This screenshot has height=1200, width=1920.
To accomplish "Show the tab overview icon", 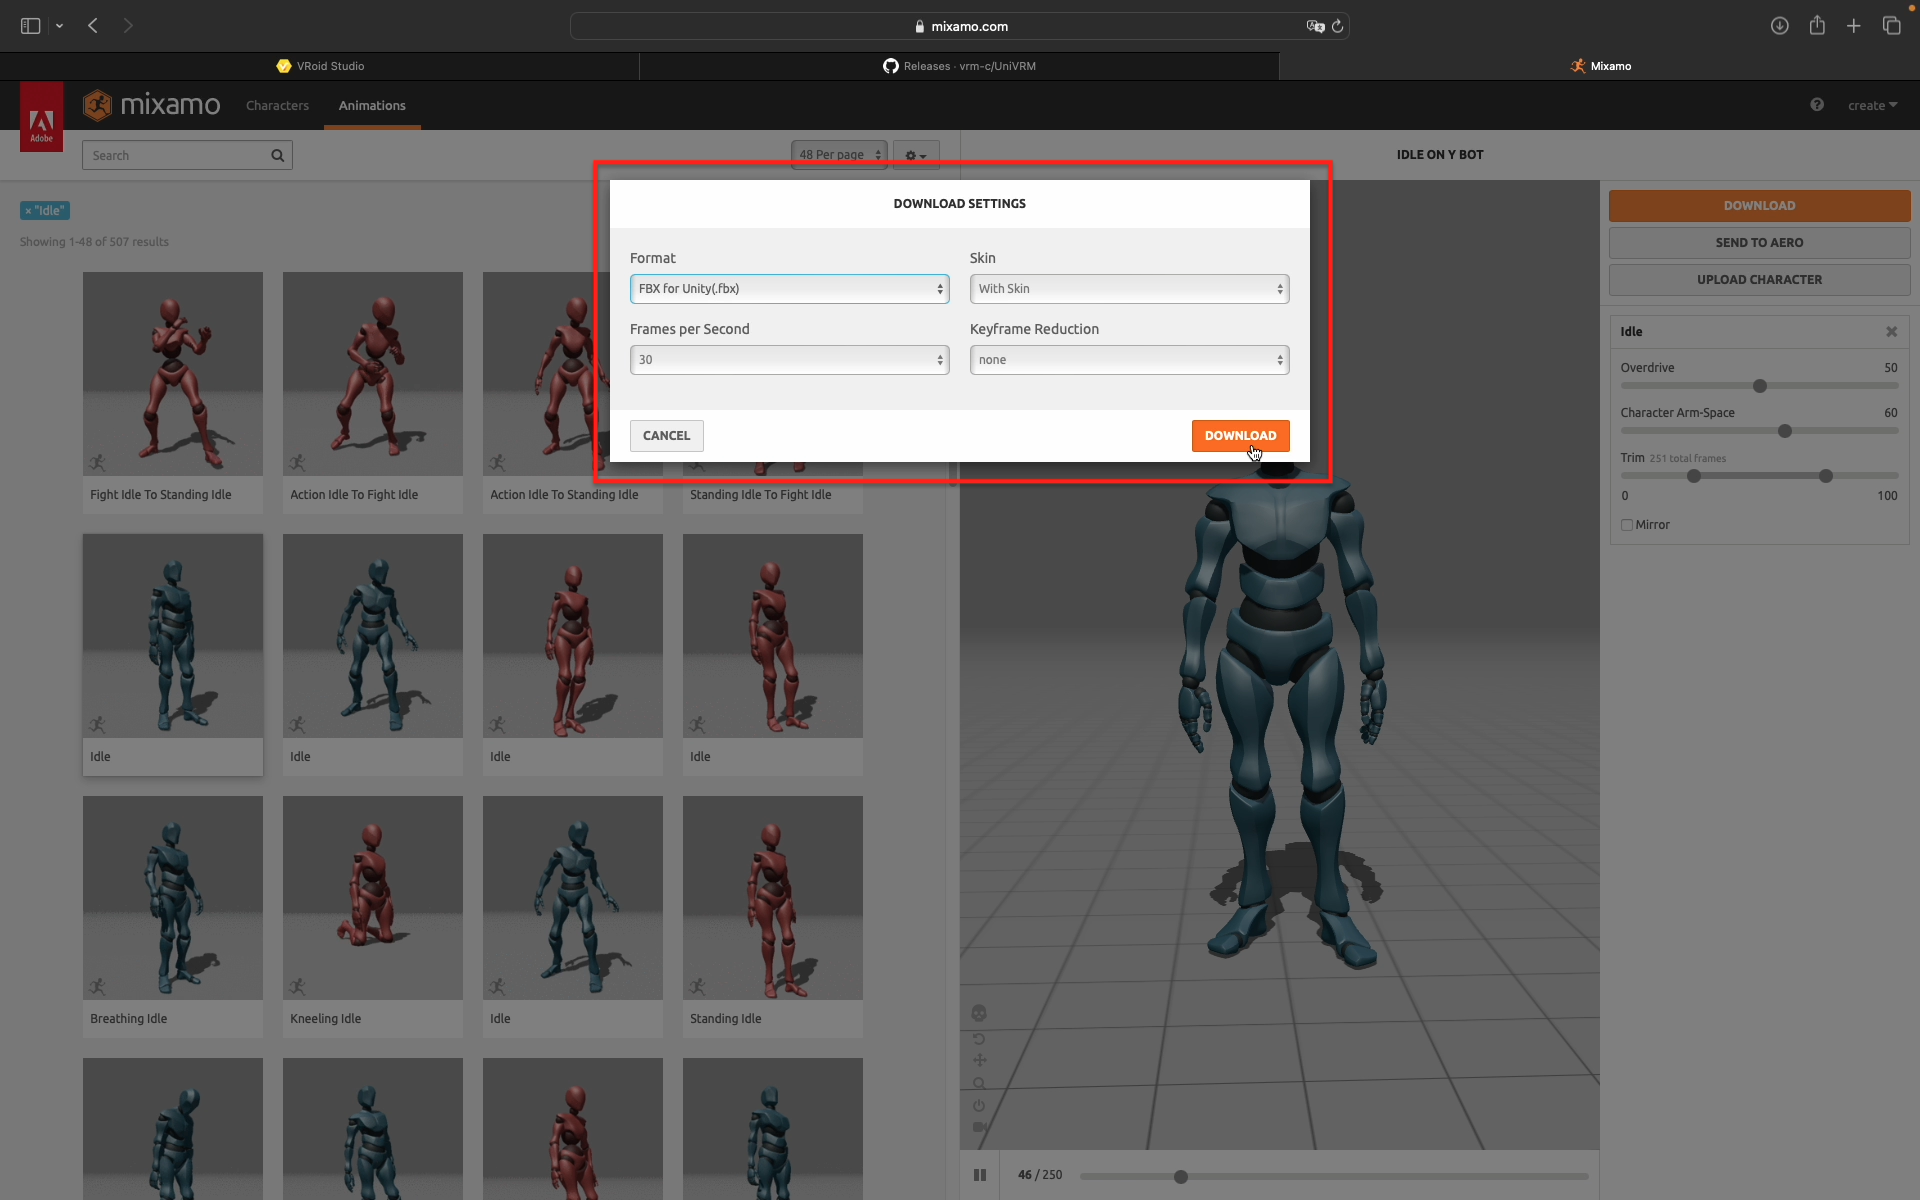I will (1891, 26).
